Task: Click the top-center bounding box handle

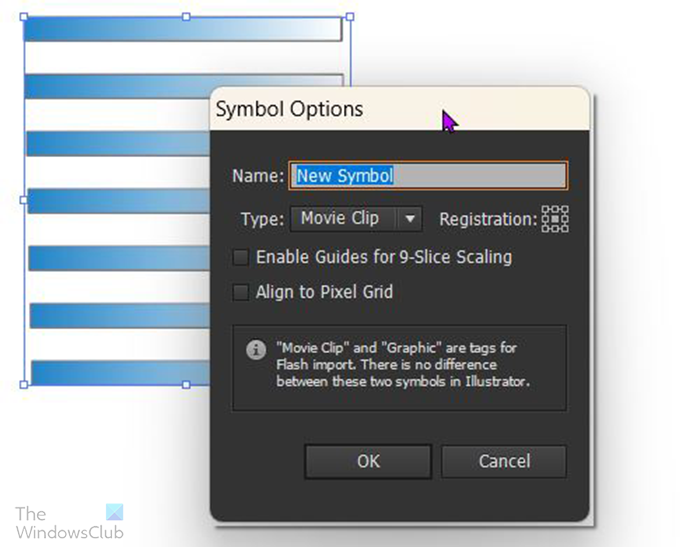Action: point(186,17)
